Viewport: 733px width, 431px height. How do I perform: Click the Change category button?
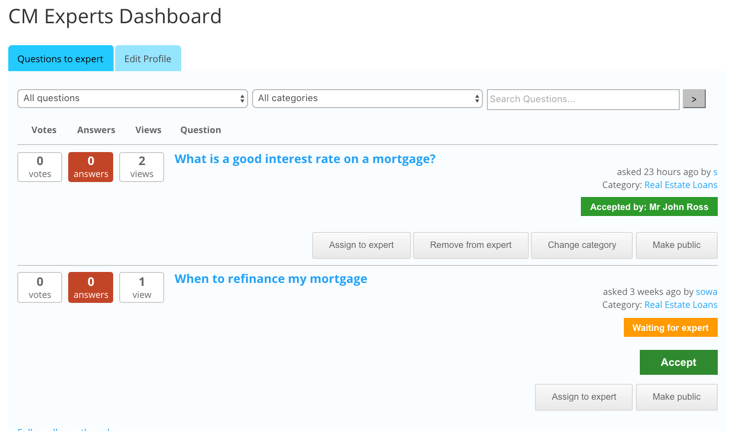582,245
